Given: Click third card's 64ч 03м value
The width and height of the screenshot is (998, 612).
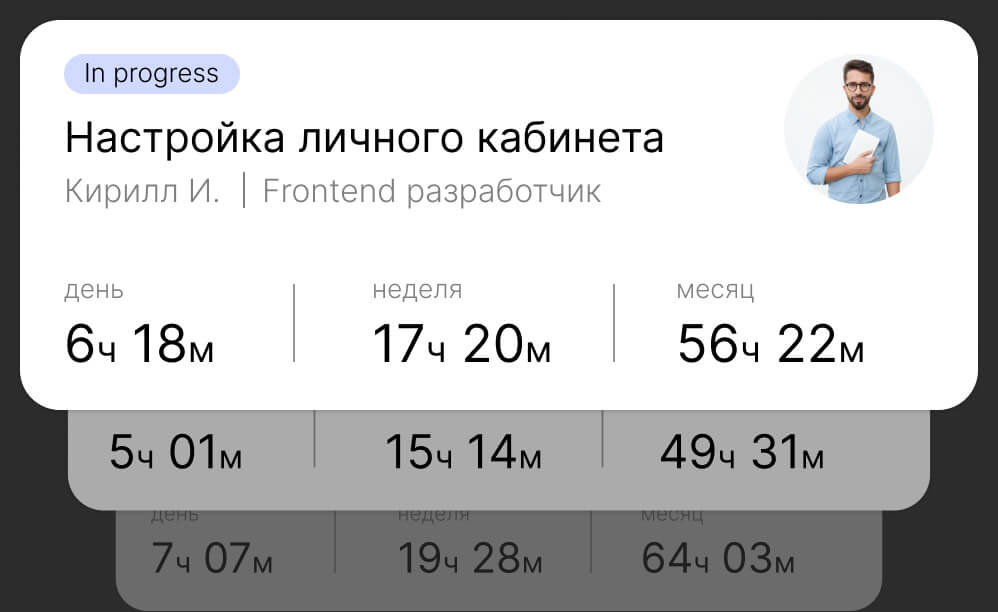Looking at the screenshot, I should (x=718, y=559).
